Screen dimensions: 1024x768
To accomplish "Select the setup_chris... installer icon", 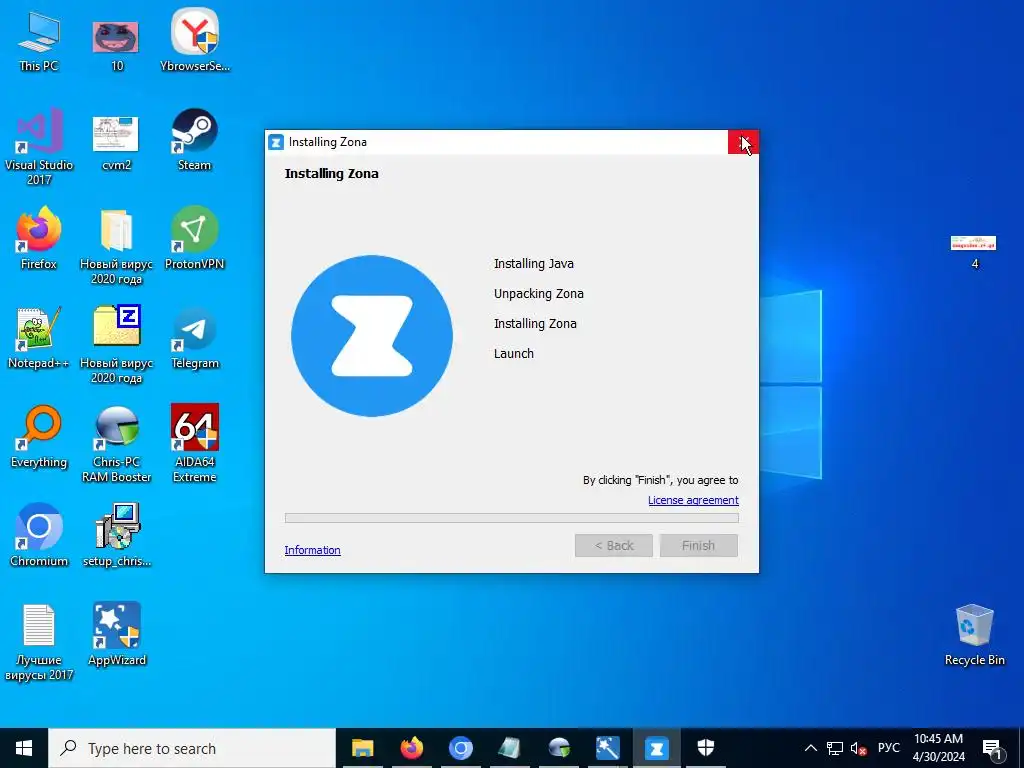I will 116,534.
